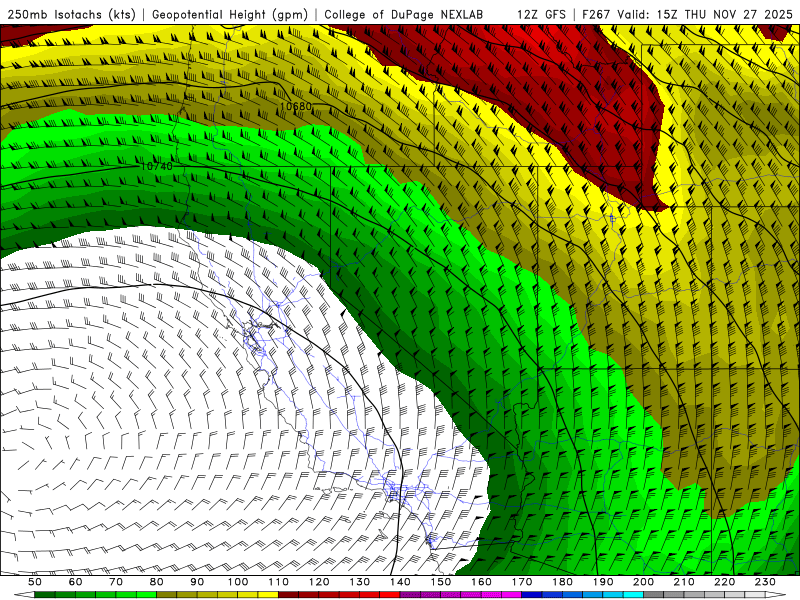Click the 180 value on the color scale

[x=562, y=582]
